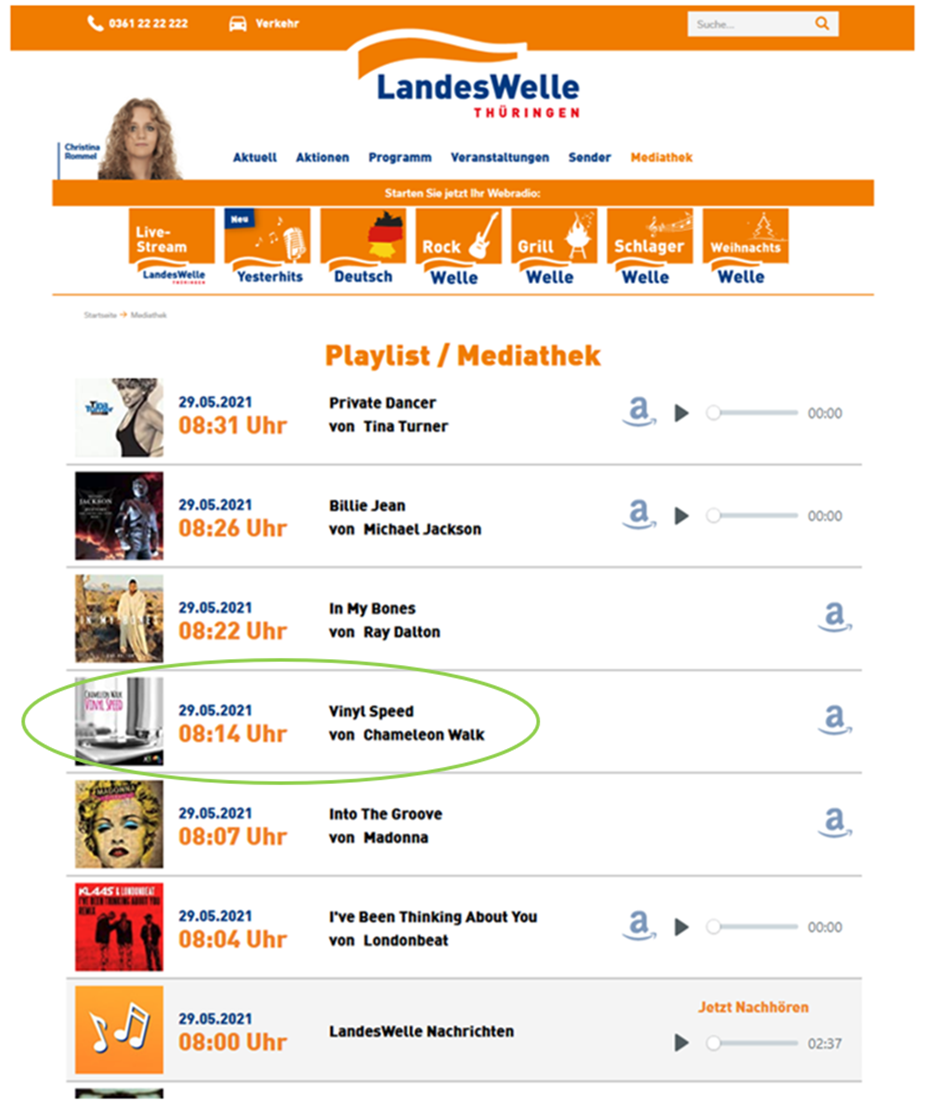The image size is (925, 1111).
Task: Open the Verkehr traffic link
Action: (264, 23)
